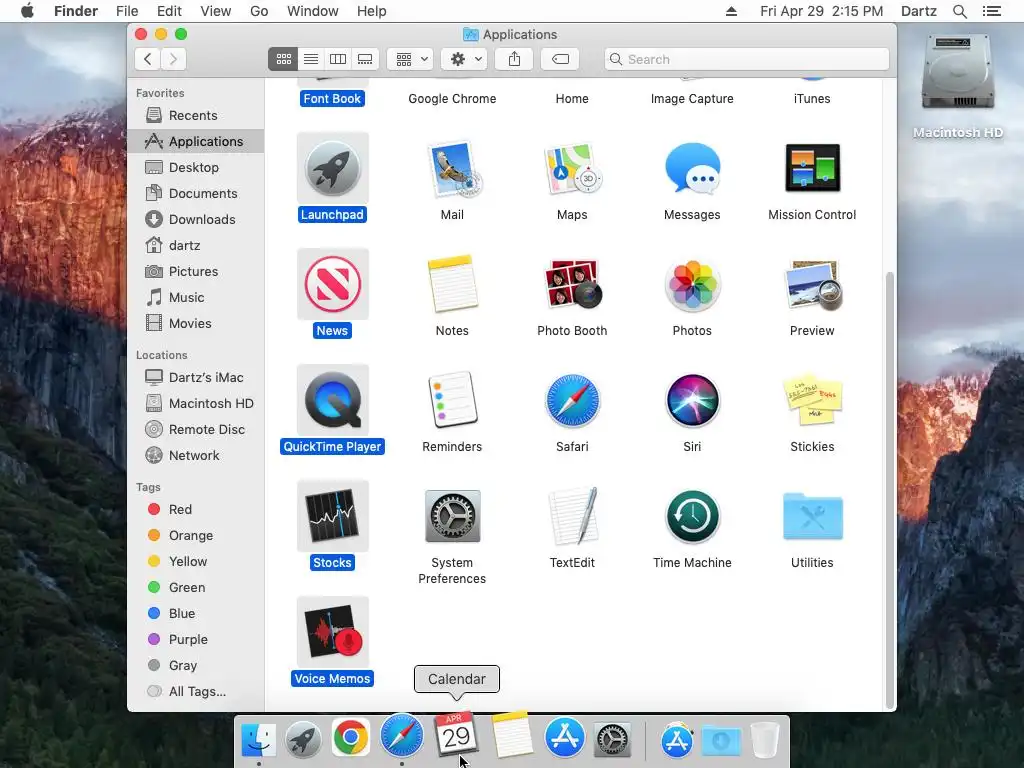
Task: Open the Messages app icon
Action: tap(692, 168)
